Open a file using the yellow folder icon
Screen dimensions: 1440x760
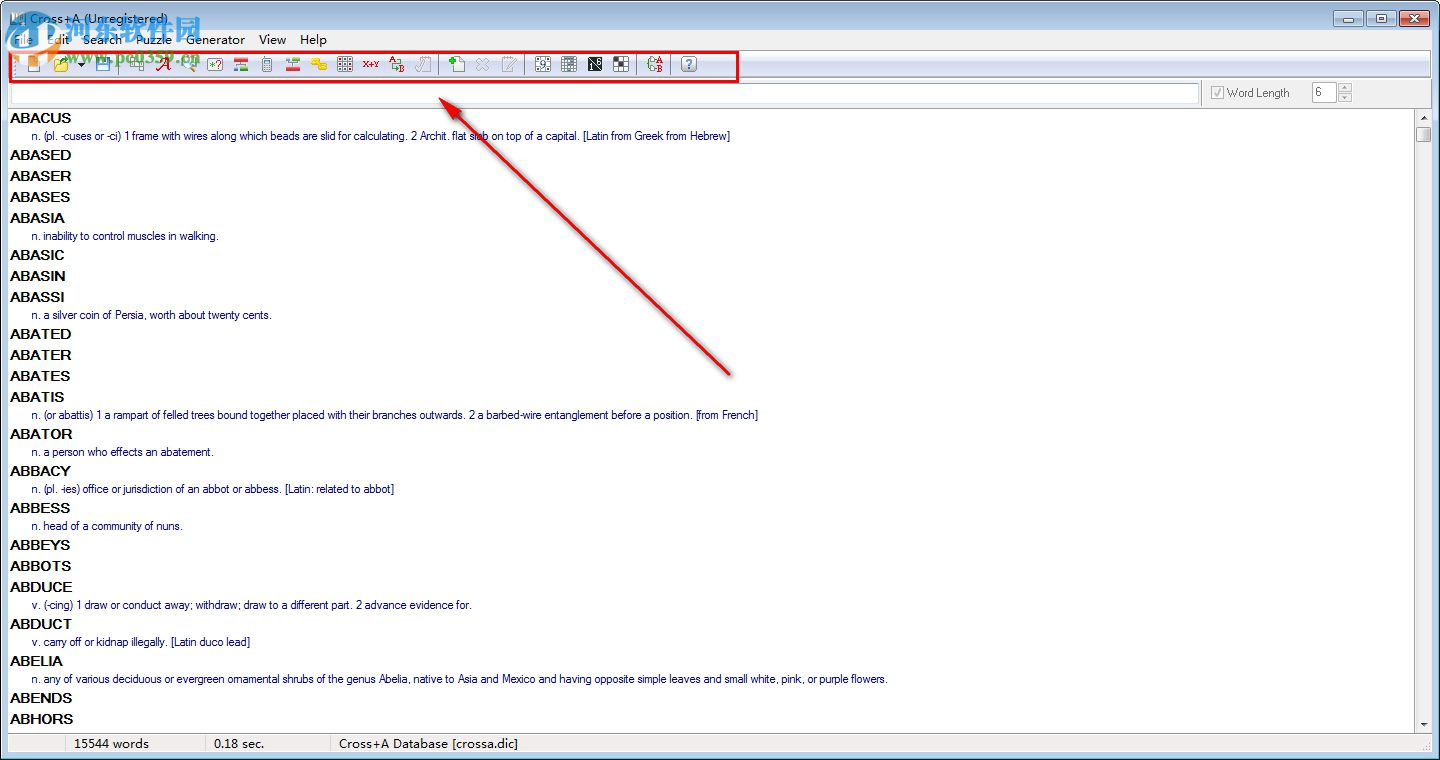[x=62, y=64]
